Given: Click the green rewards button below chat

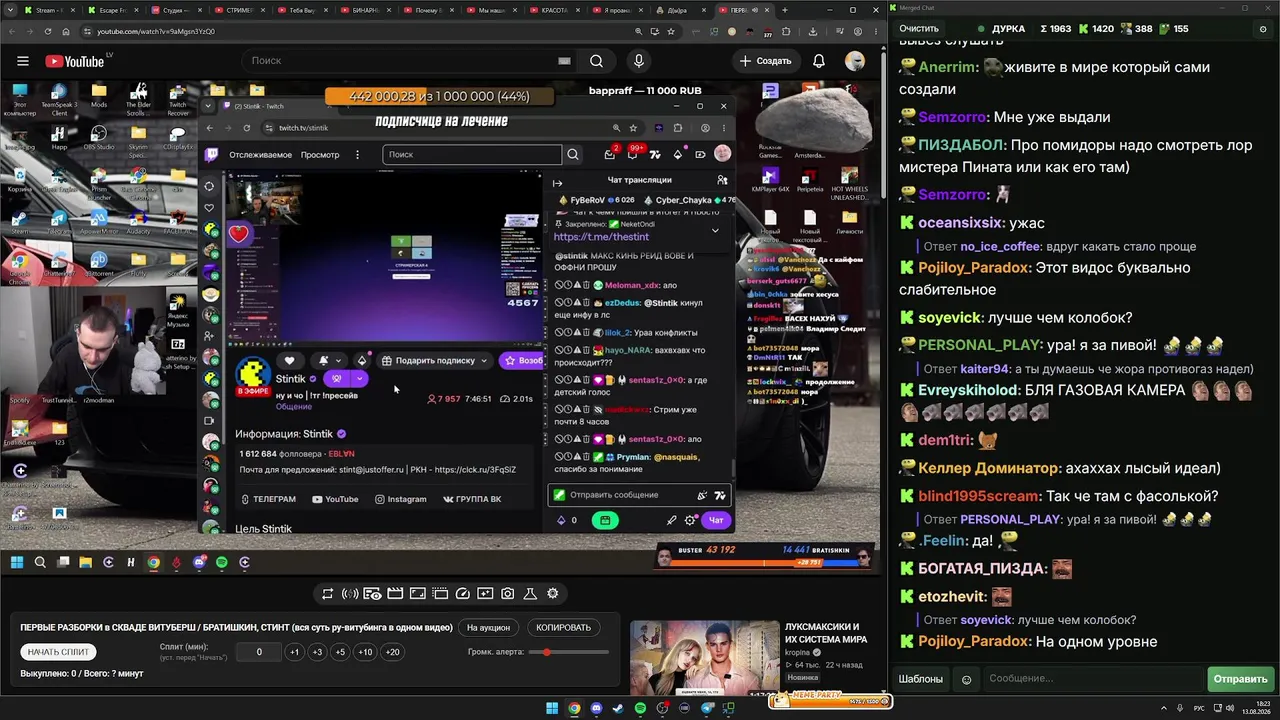Looking at the screenshot, I should tap(605, 520).
